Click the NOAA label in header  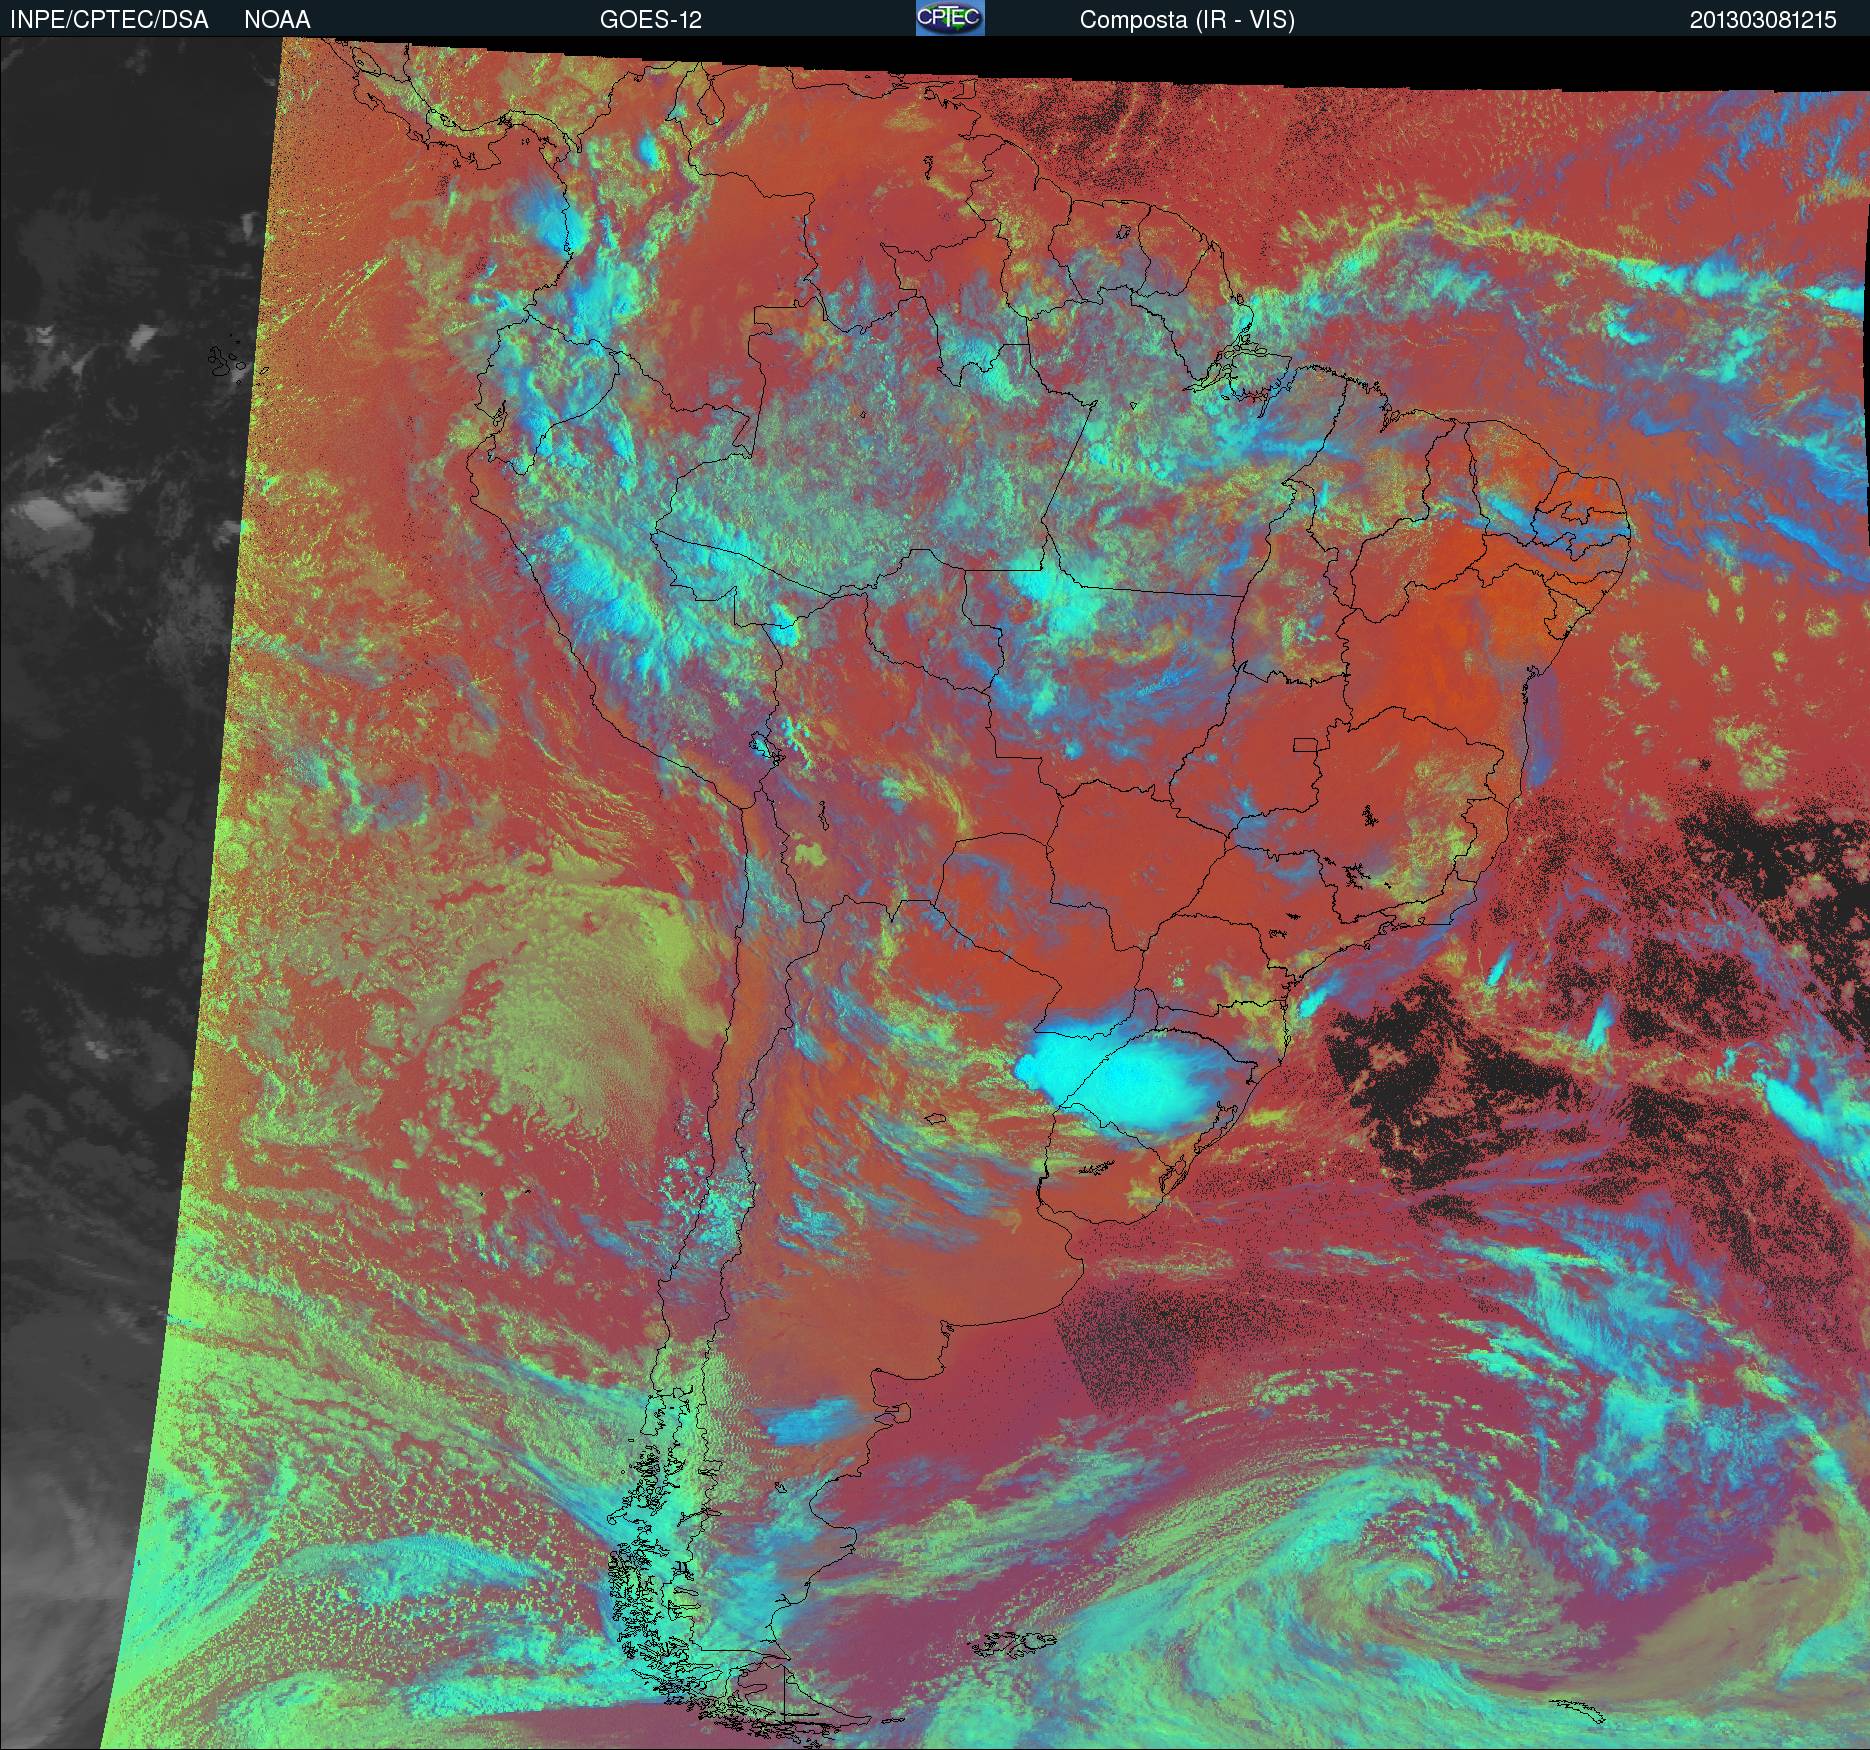pyautogui.click(x=277, y=20)
